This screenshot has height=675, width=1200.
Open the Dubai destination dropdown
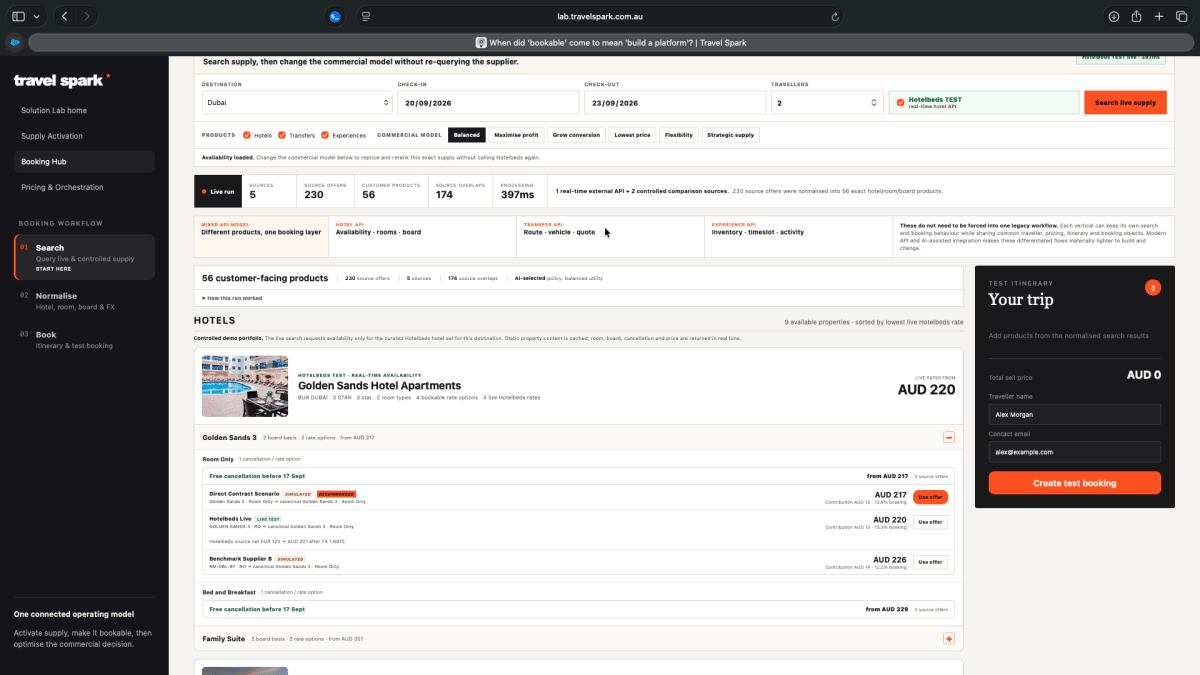tap(297, 102)
